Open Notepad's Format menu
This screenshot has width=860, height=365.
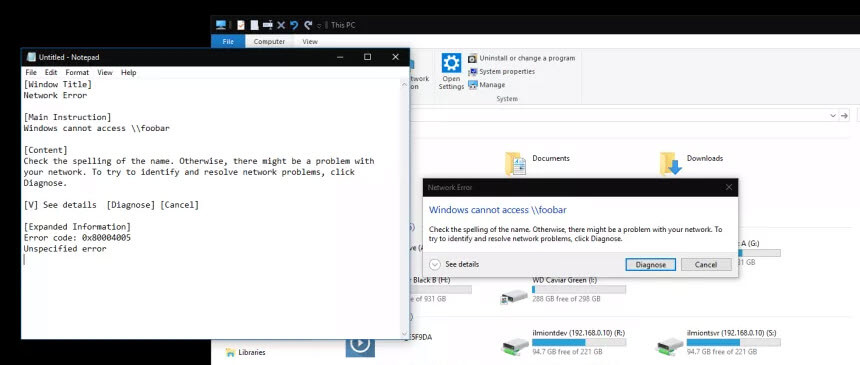[77, 72]
